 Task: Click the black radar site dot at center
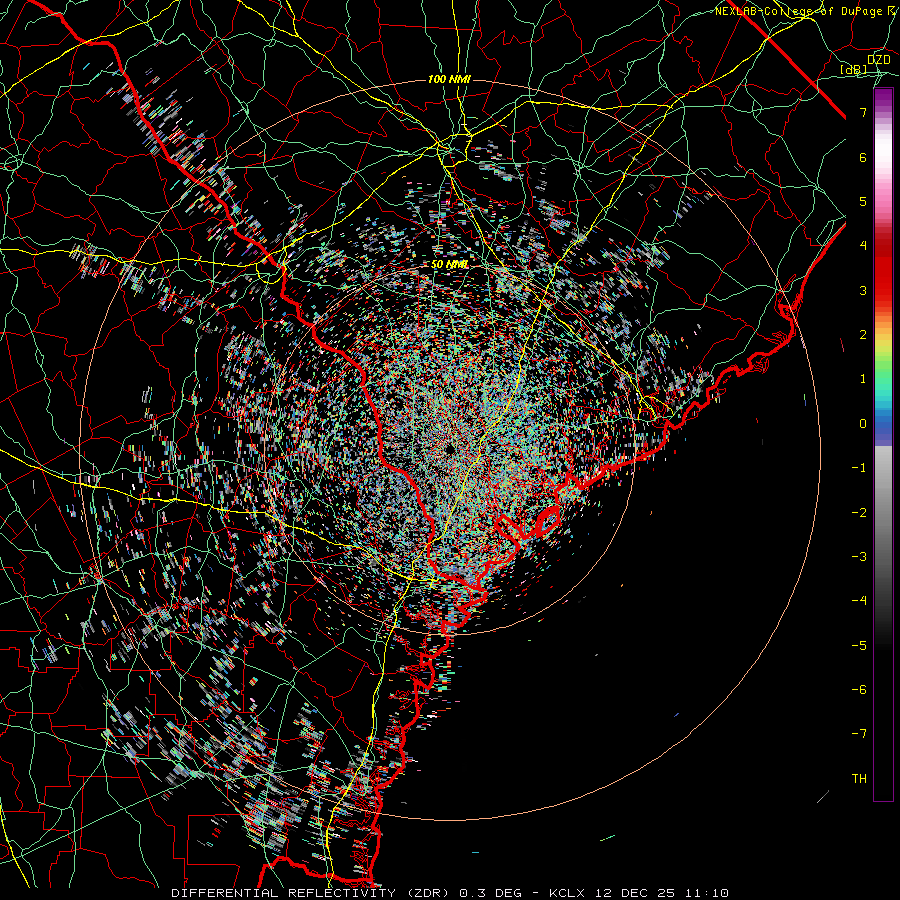pos(450,449)
